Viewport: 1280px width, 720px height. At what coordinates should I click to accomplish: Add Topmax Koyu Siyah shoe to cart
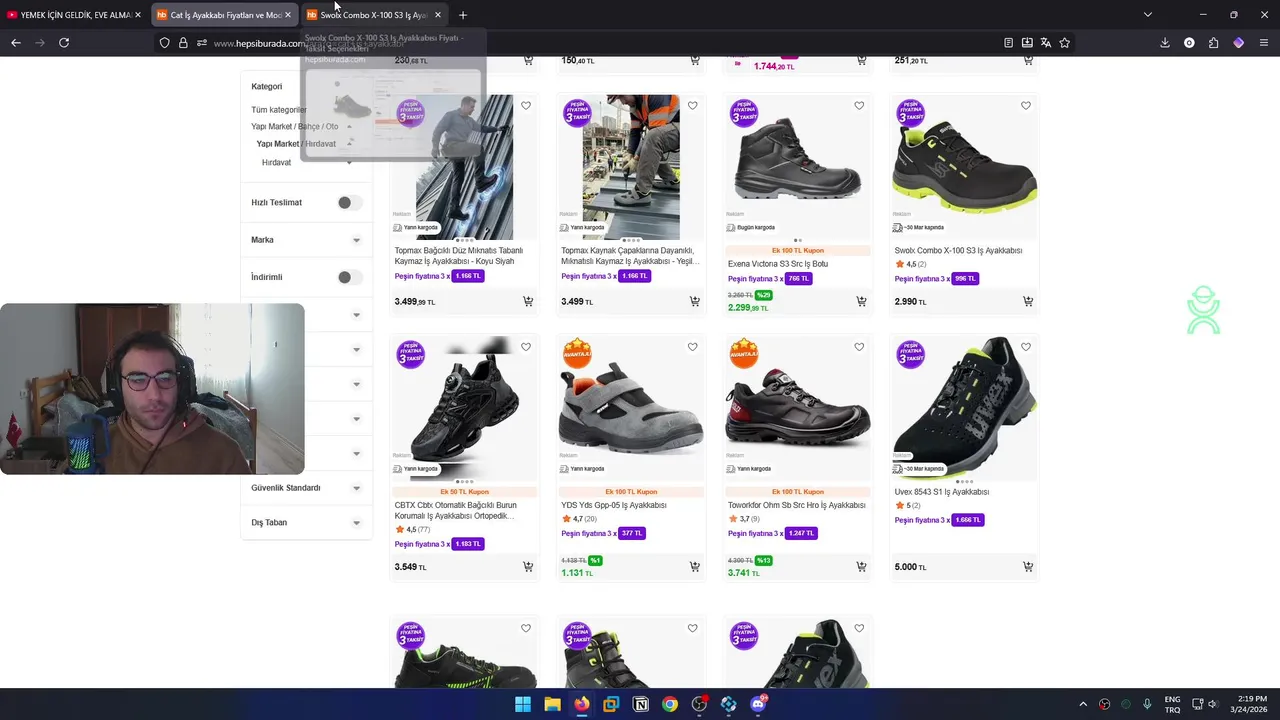[528, 301]
